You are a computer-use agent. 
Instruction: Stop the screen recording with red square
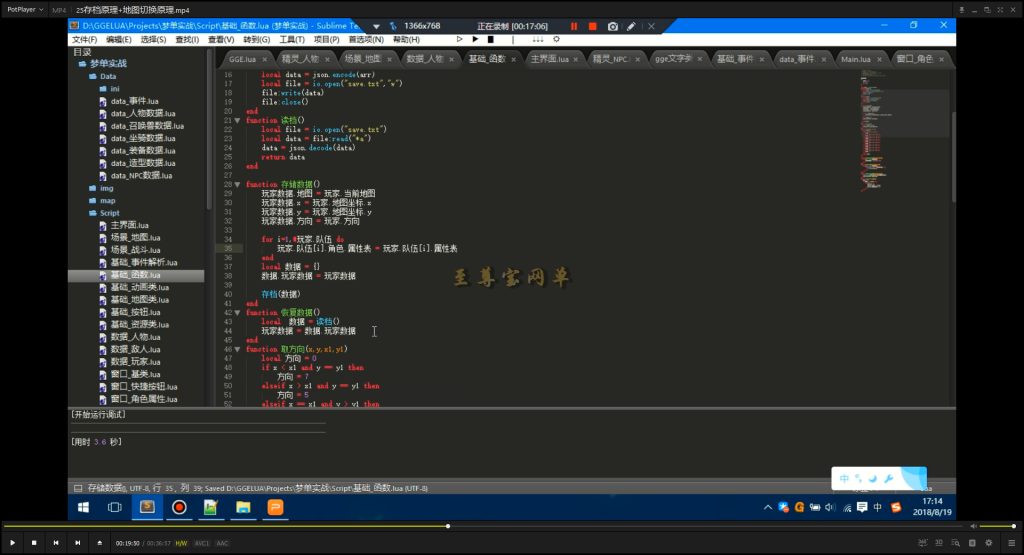pyautogui.click(x=592, y=26)
